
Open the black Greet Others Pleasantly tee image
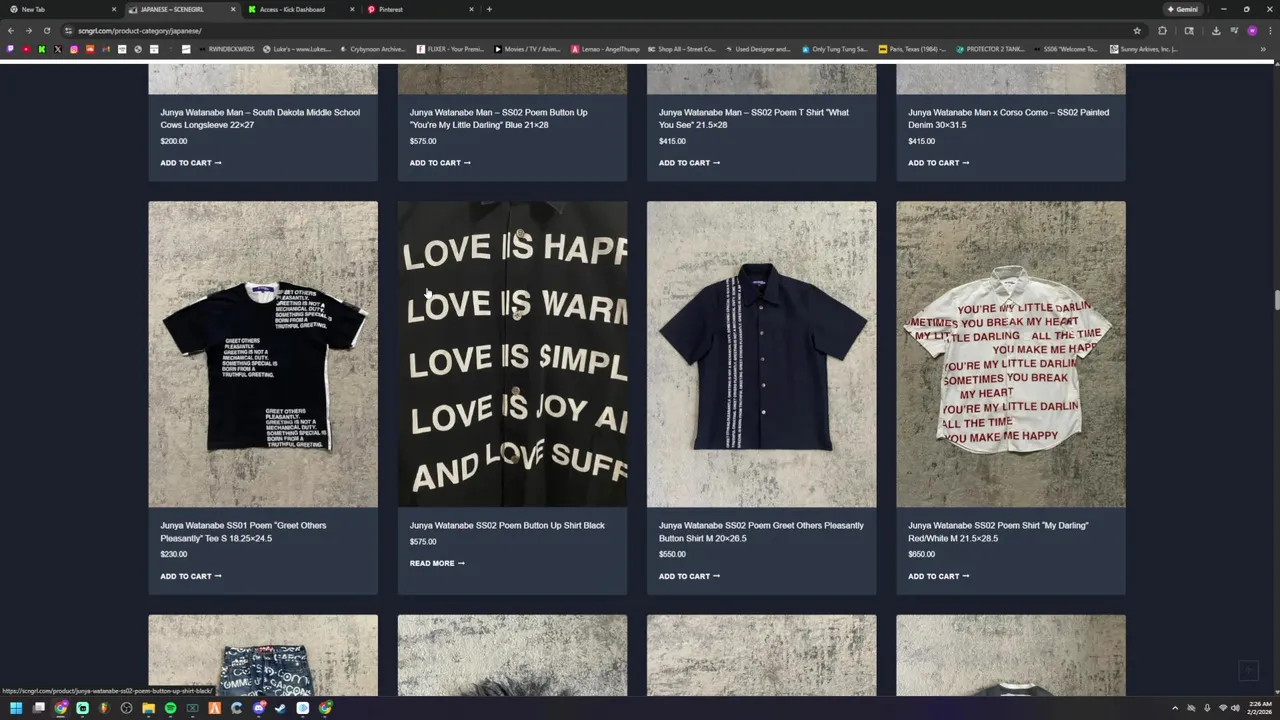pyautogui.click(x=263, y=354)
